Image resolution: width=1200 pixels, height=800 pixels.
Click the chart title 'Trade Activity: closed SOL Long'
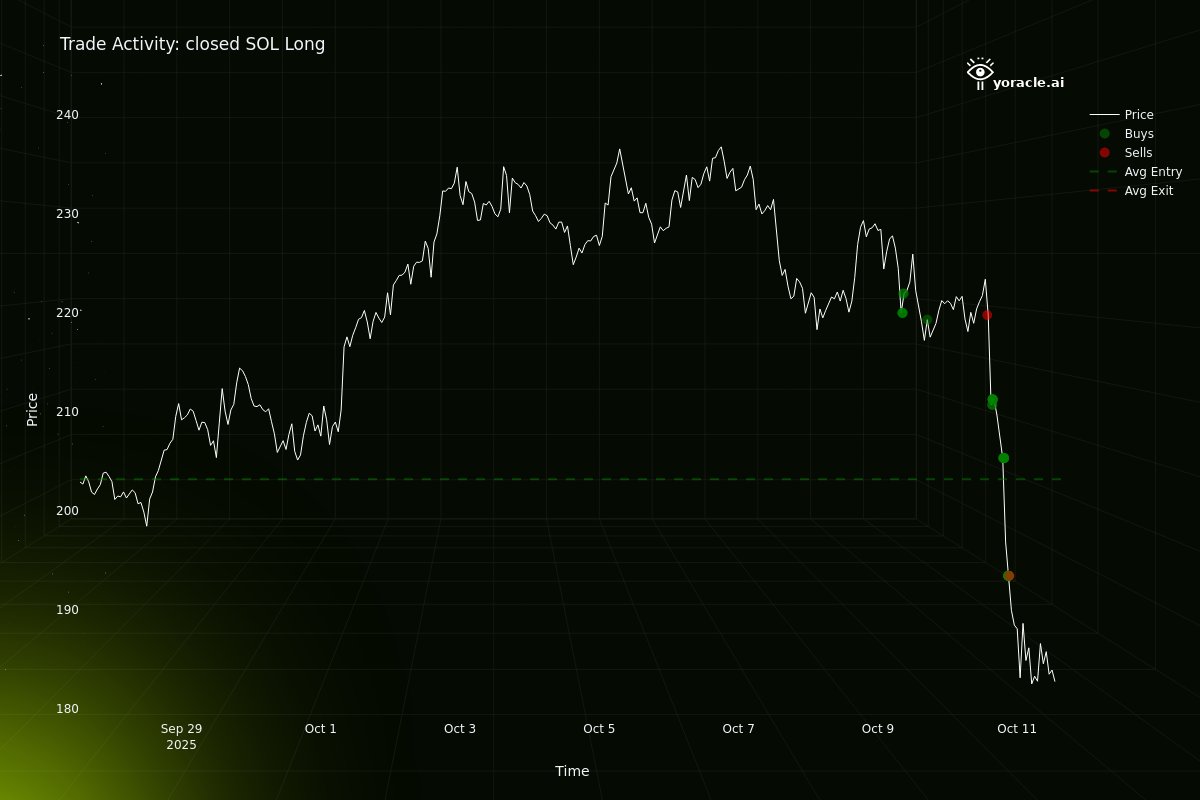pyautogui.click(x=192, y=44)
